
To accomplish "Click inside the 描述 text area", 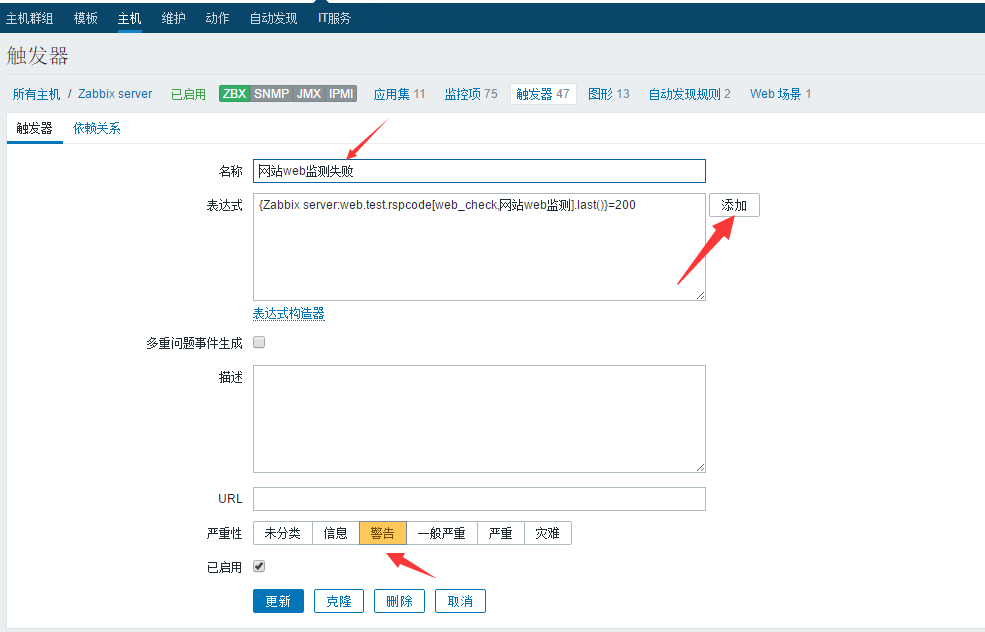I will pos(479,419).
